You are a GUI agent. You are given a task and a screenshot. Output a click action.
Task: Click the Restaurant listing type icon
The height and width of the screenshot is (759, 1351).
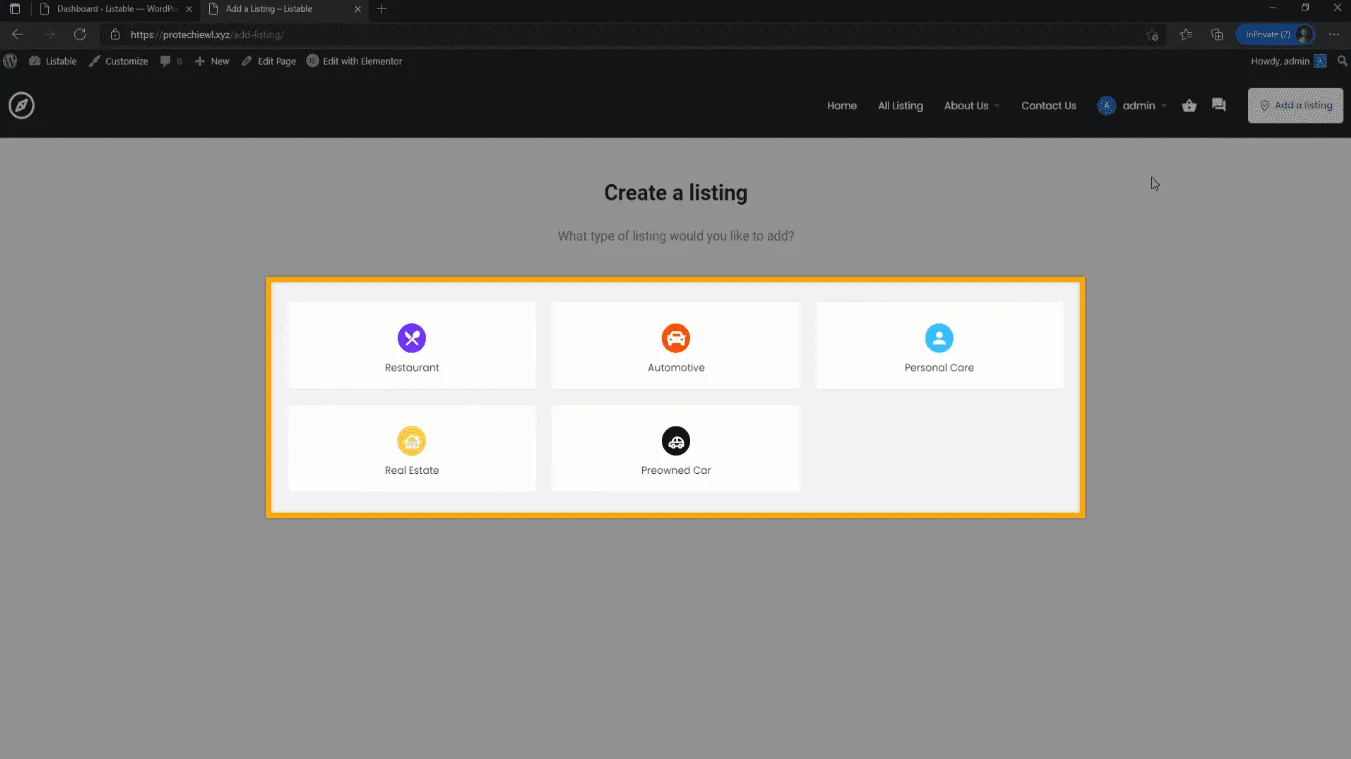coord(412,338)
